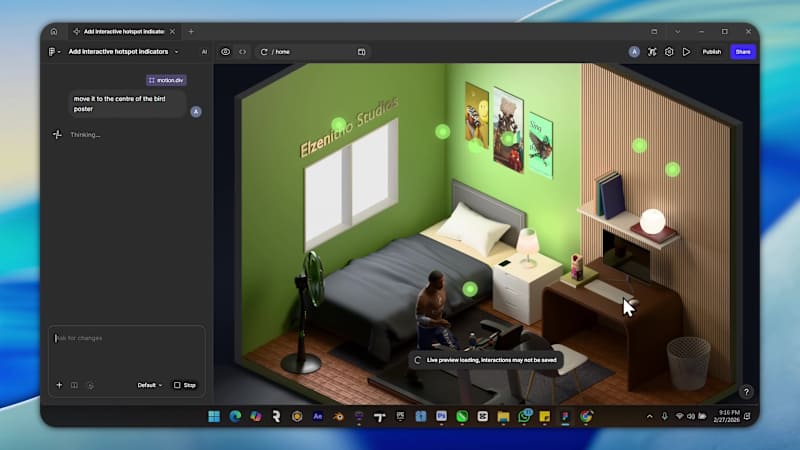Stop the AI generation with the Stop button
Image resolution: width=800 pixels, height=450 pixels.
185,385
